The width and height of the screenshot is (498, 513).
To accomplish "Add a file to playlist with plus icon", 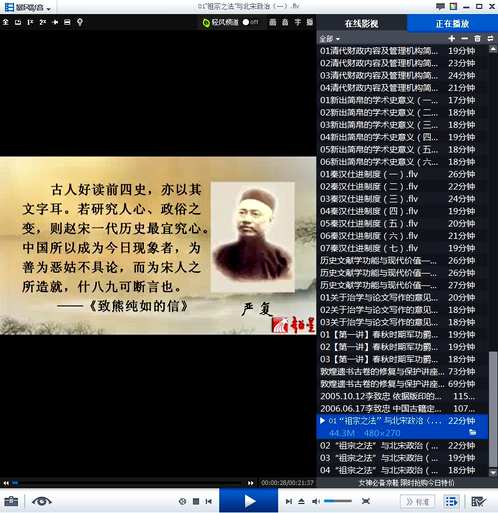I will 452,39.
